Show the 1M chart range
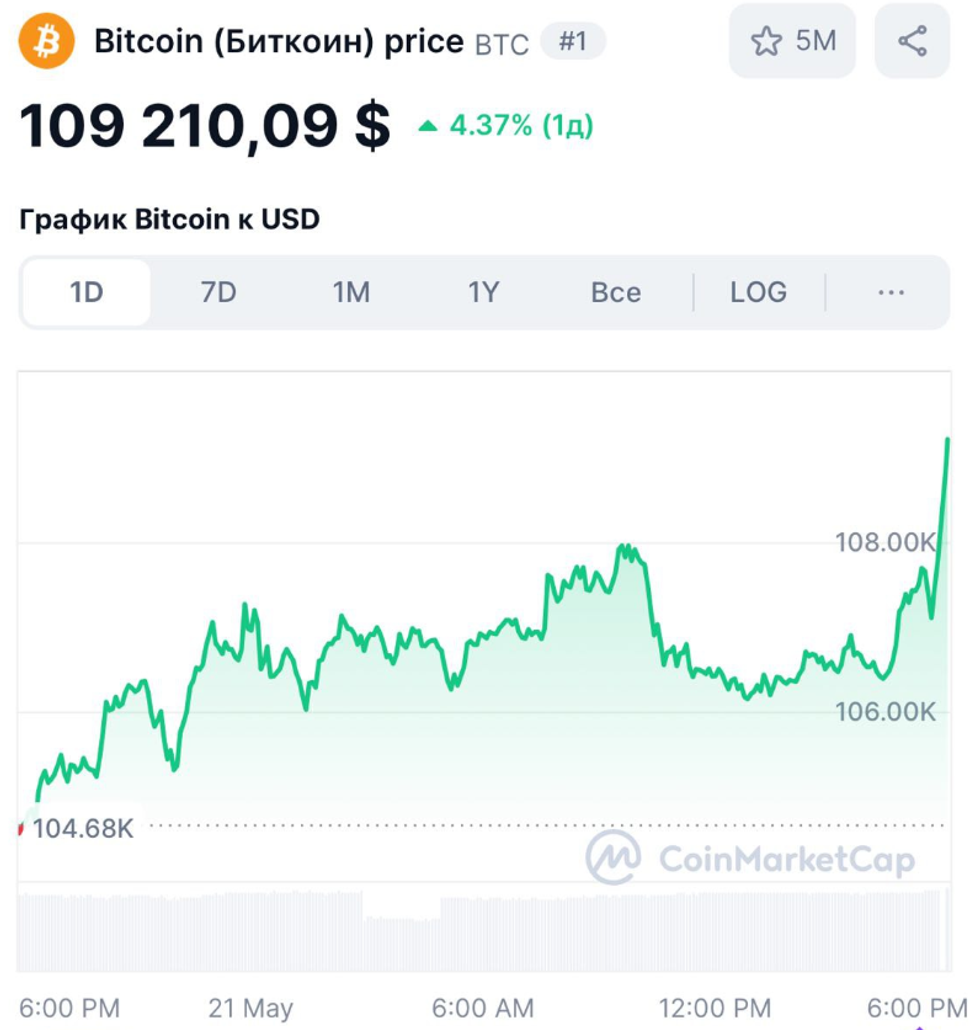This screenshot has height=1030, width=980. pos(351,292)
